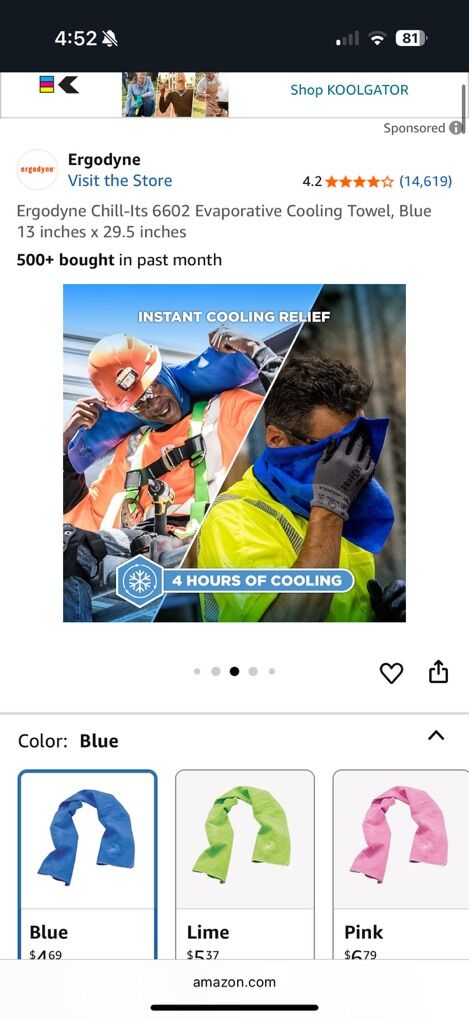The width and height of the screenshot is (469, 1020).
Task: Tap the KOOLGATOR ad logo
Action: 59,85
